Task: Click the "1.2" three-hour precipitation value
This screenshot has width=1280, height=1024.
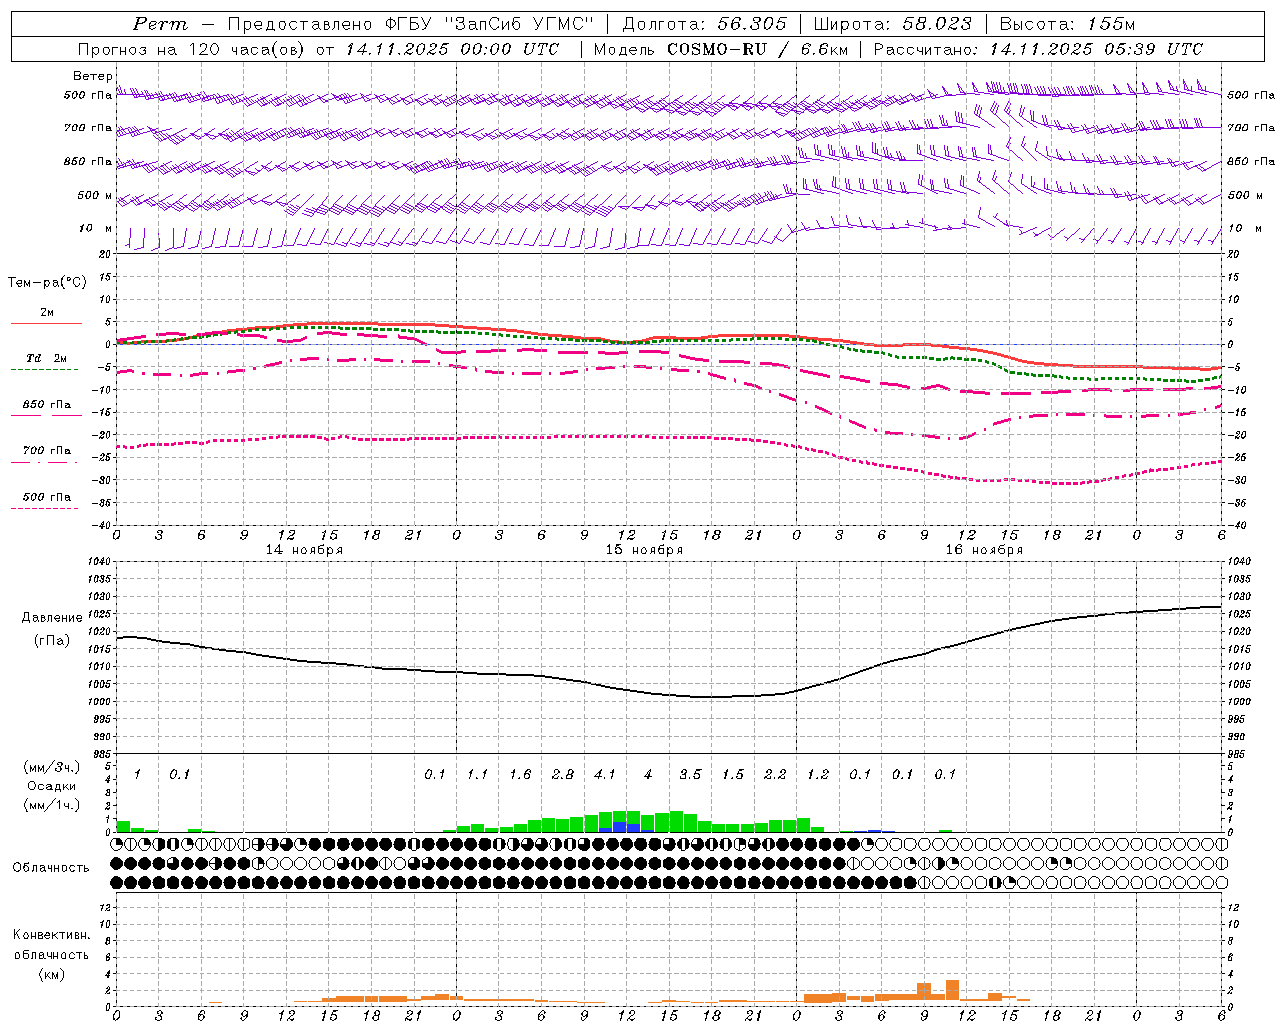Action: click(818, 775)
